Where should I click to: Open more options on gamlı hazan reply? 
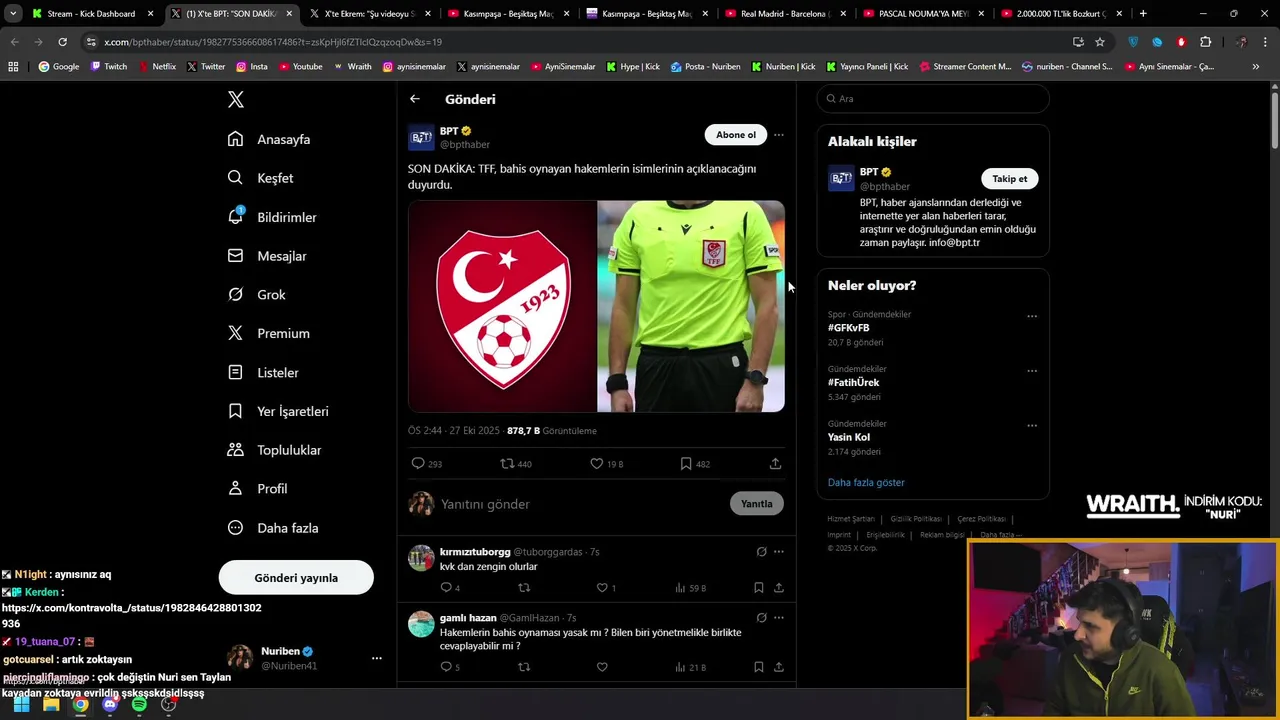coord(779,618)
